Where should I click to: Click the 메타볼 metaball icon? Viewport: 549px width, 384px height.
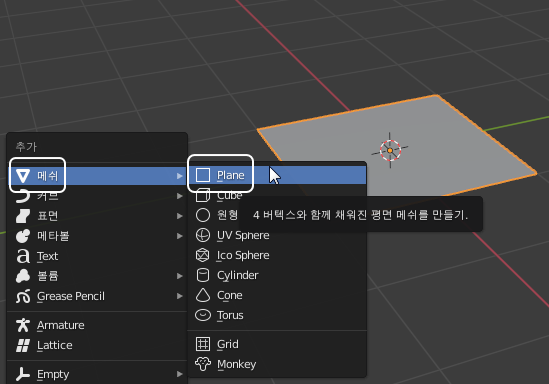(23, 236)
